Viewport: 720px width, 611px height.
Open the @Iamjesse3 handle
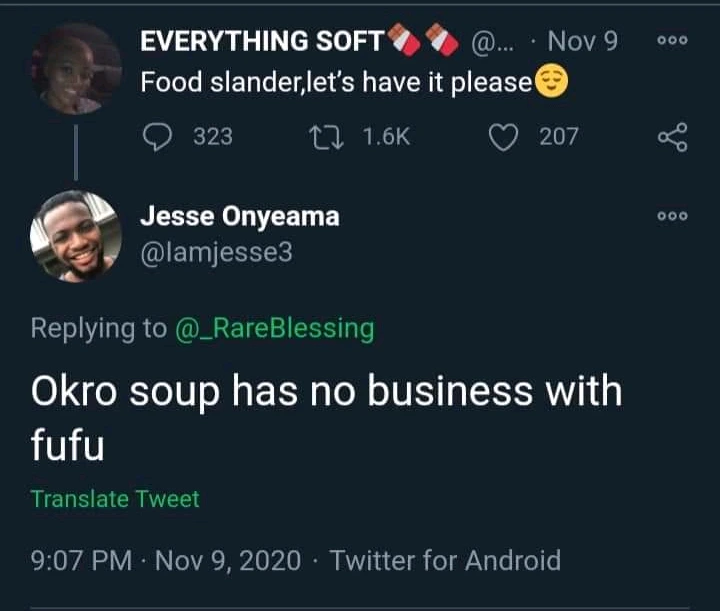click(x=216, y=253)
